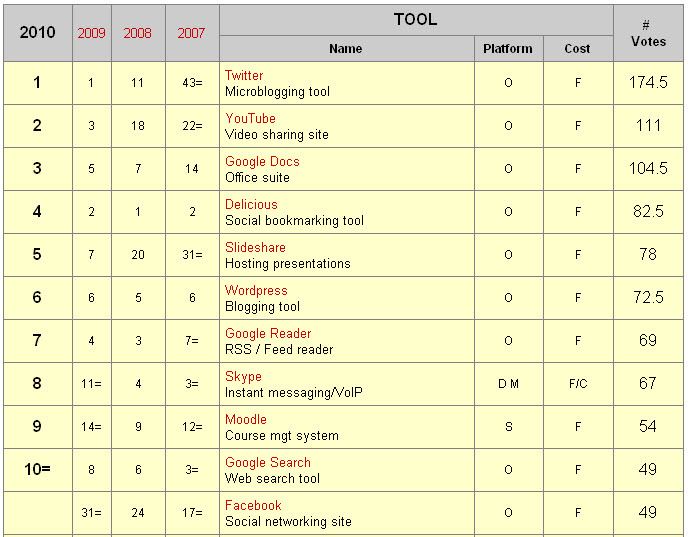
Task: Select the 'Instant messaging/VoIP' description
Action: point(294,392)
